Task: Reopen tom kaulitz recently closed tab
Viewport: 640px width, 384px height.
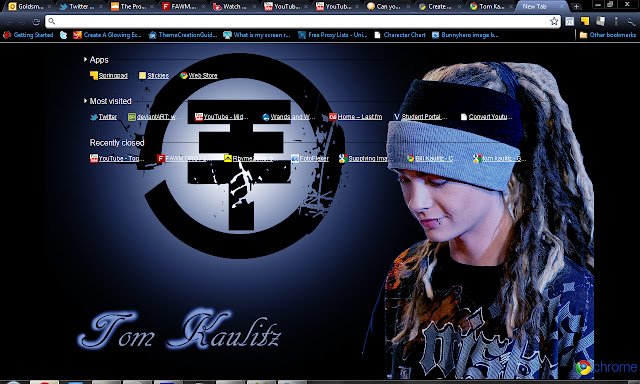Action: click(499, 158)
